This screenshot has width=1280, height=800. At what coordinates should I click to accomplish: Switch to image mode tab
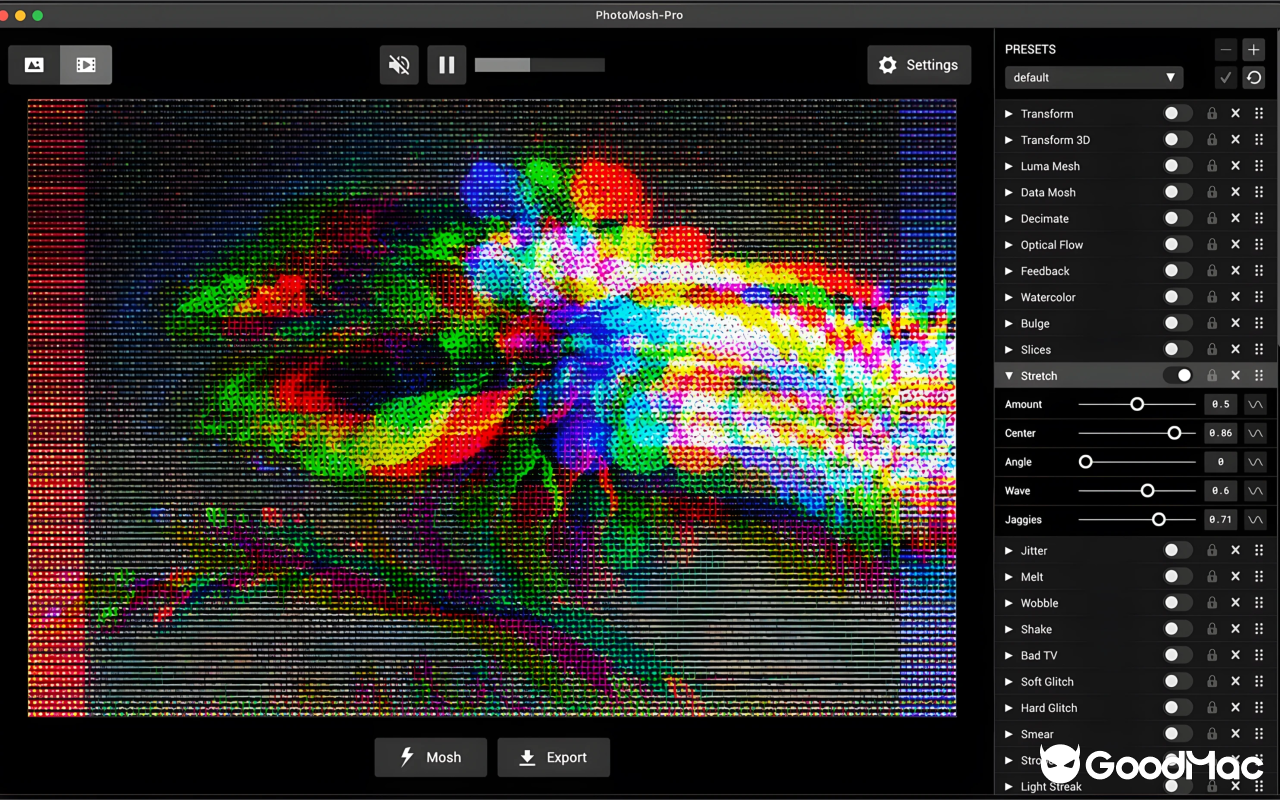34,64
